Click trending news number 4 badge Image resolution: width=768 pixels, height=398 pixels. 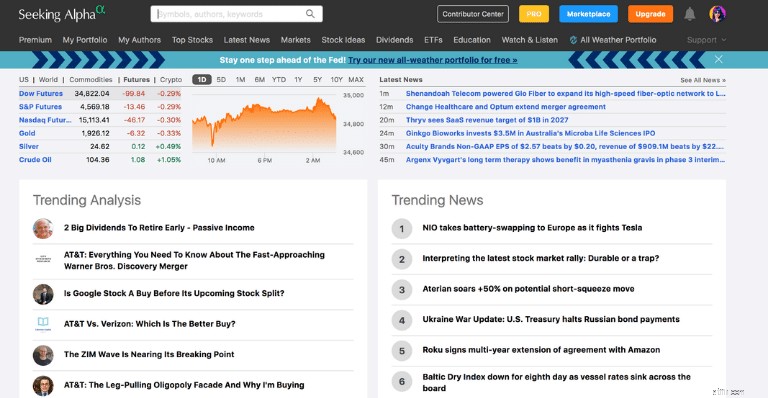(402, 320)
